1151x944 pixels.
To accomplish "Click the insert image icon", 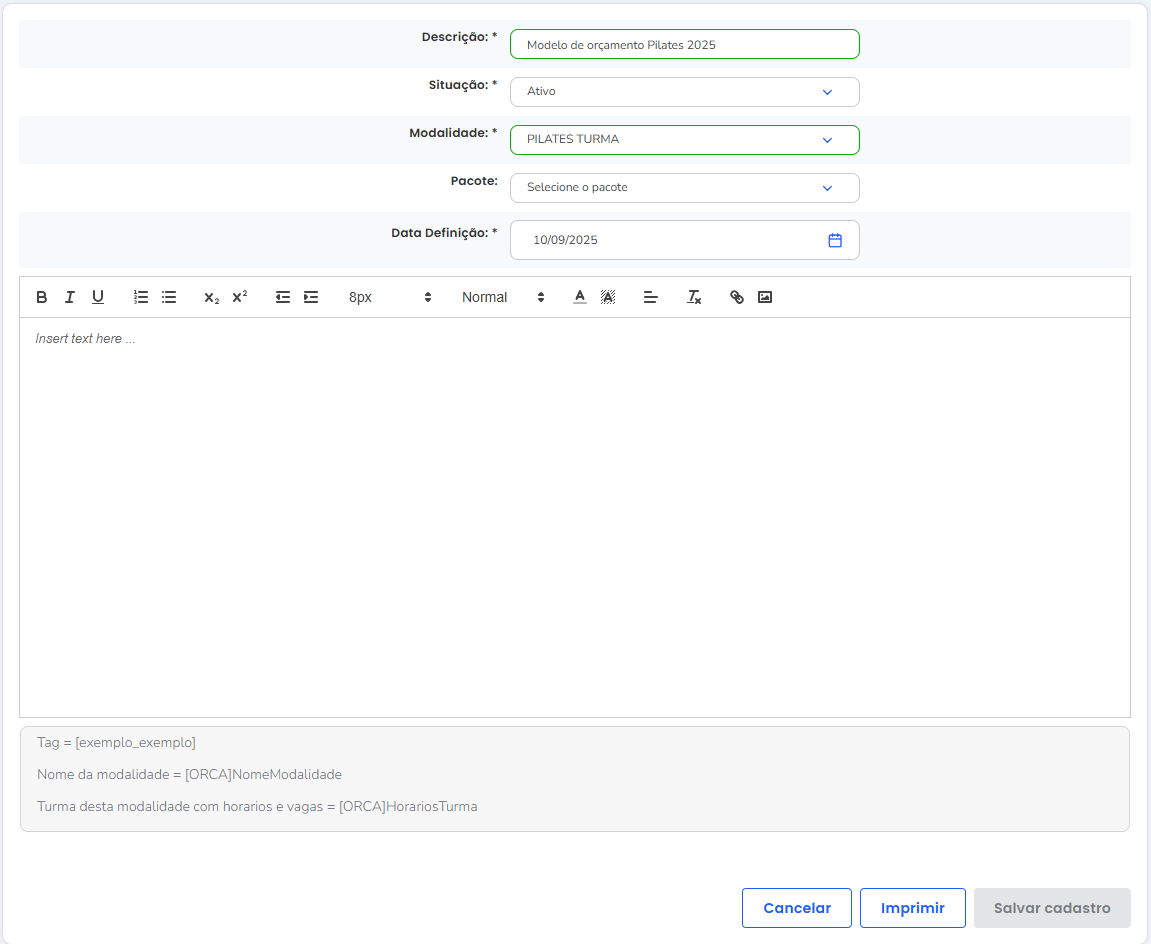I will 765,297.
